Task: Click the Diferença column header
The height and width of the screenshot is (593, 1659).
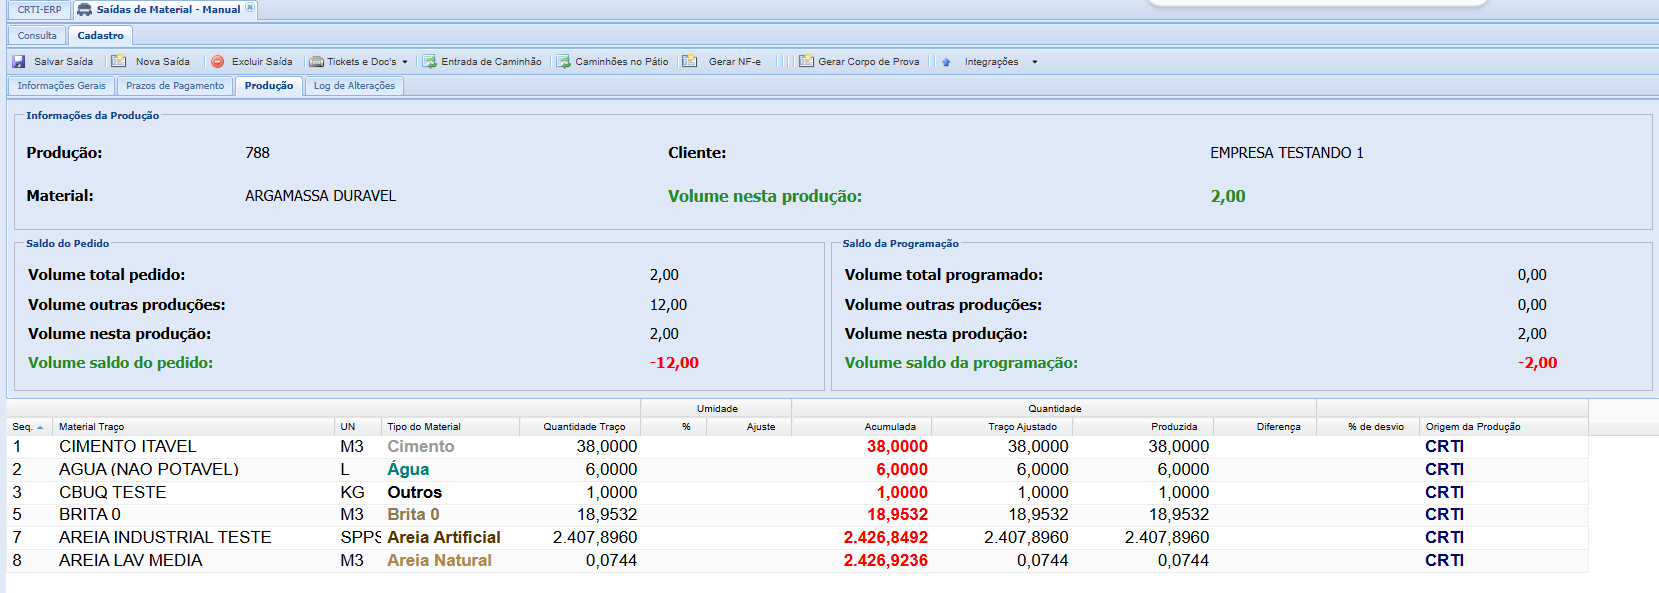Action: [1265, 427]
